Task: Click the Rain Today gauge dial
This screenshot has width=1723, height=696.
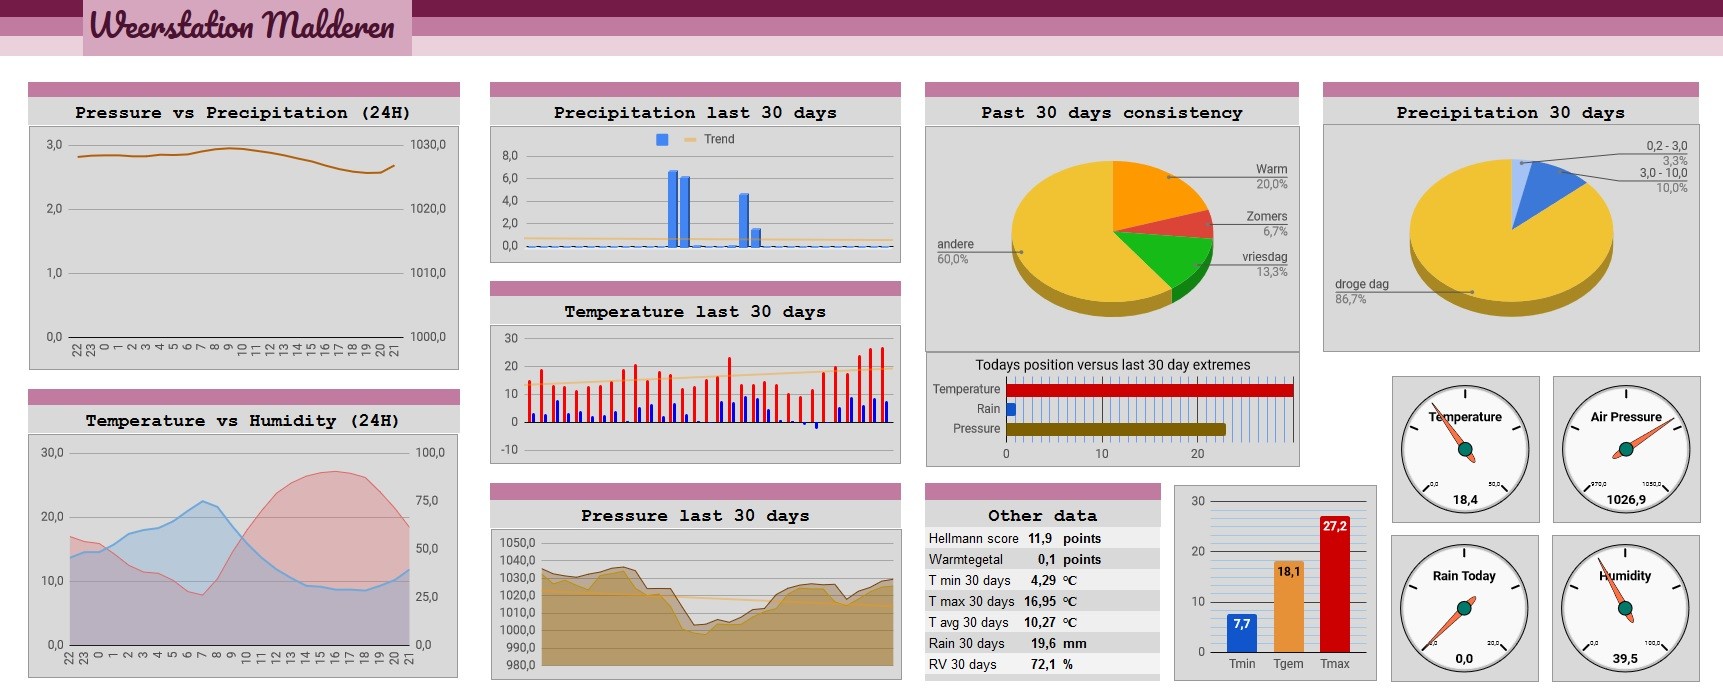Action: click(1465, 608)
